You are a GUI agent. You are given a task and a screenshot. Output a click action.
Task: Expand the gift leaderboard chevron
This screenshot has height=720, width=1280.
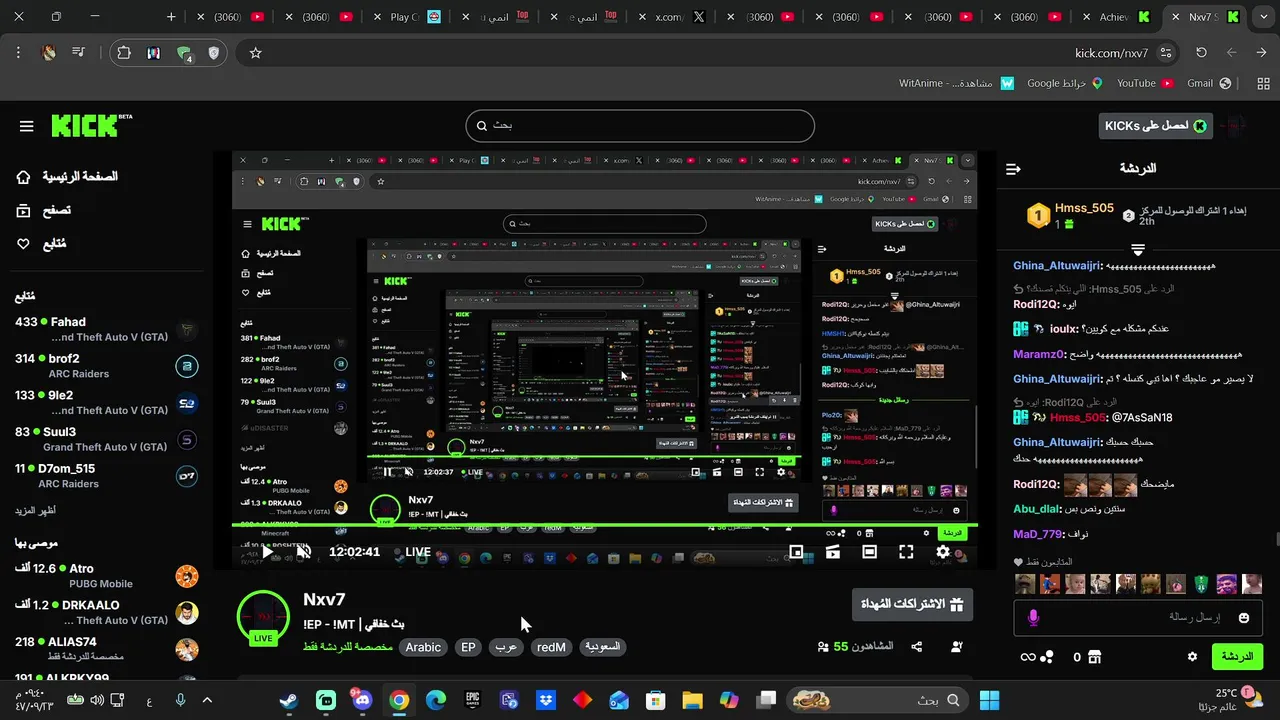(x=1138, y=249)
